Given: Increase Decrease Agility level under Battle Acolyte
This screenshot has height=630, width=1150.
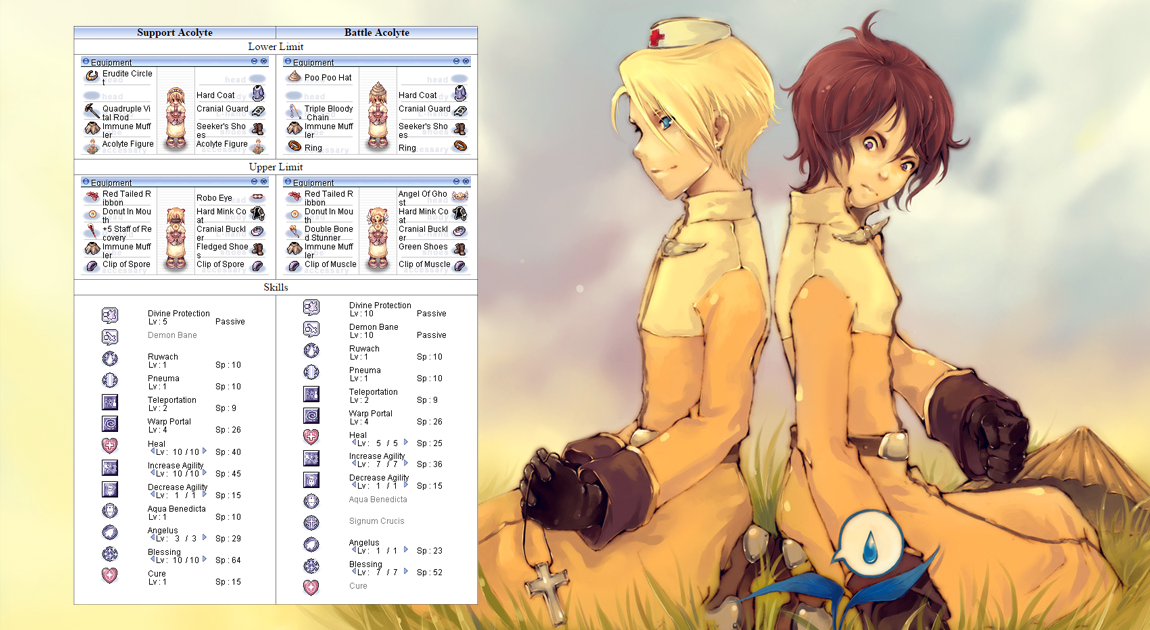Looking at the screenshot, I should point(406,485).
